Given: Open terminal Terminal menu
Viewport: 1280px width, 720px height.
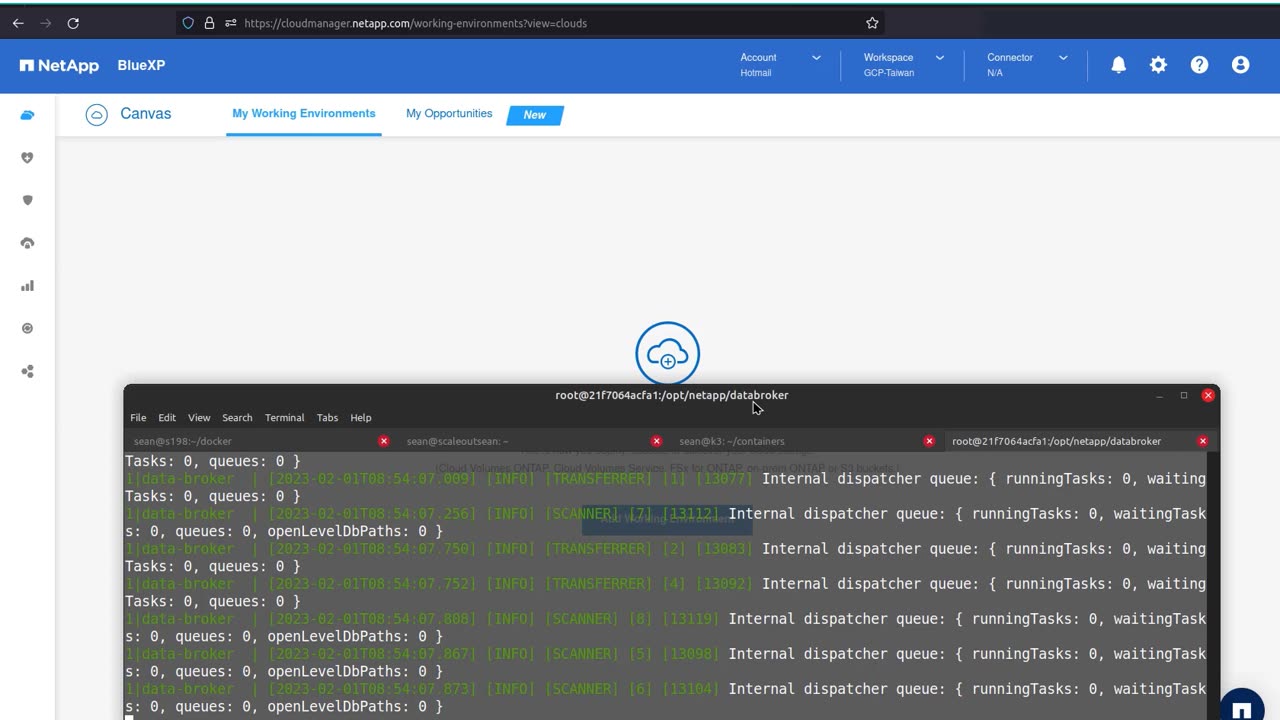Looking at the screenshot, I should click(284, 418).
